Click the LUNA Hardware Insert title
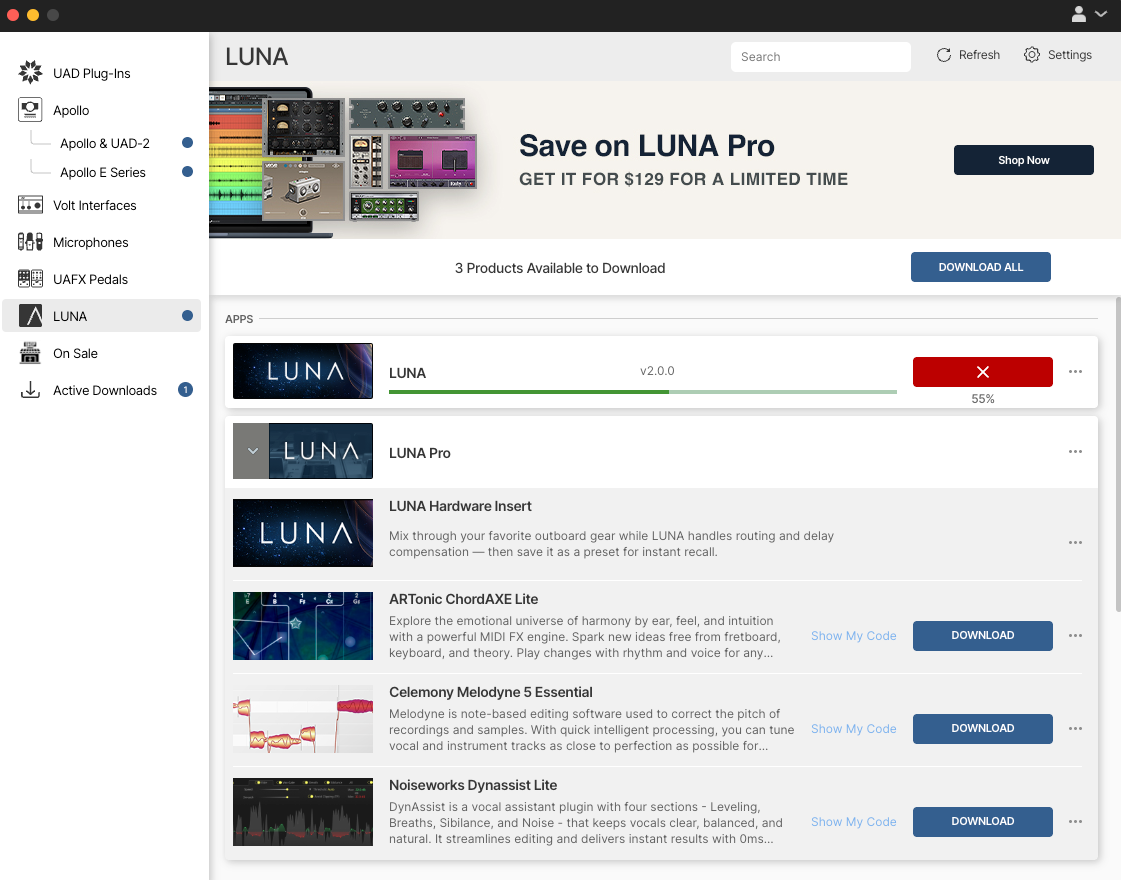Viewport: 1121px width, 880px height. click(x=460, y=506)
